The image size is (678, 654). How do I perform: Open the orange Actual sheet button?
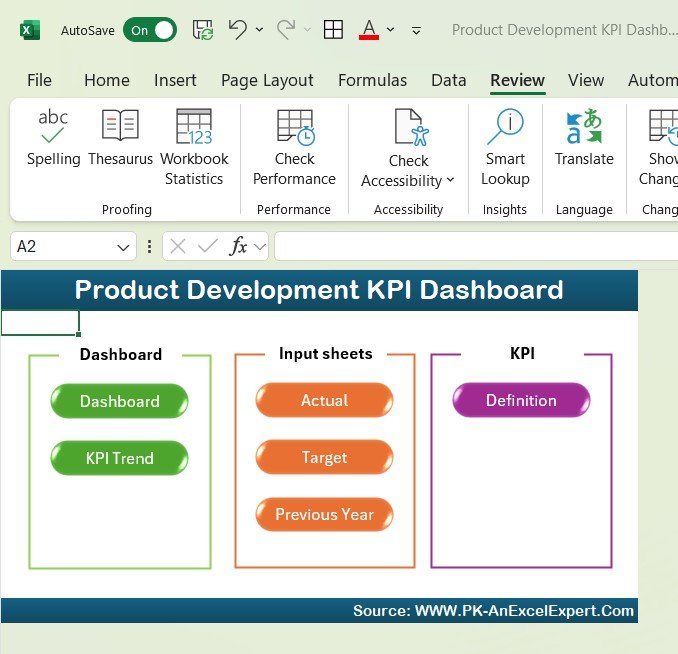(x=324, y=400)
